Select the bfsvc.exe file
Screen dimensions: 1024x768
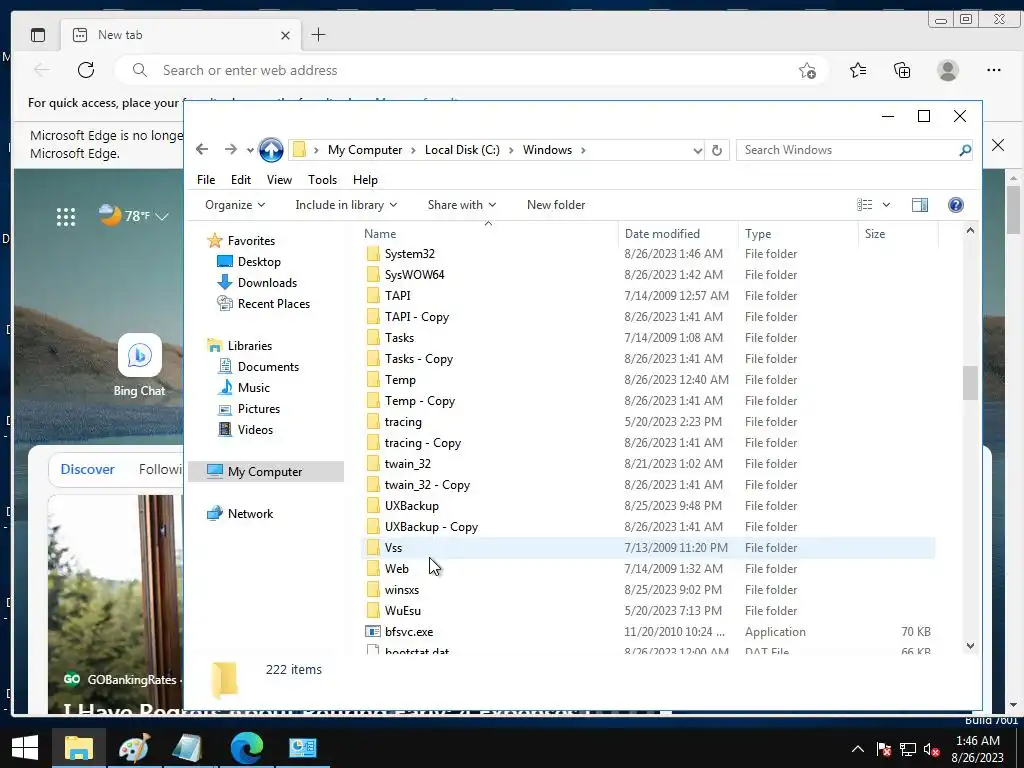pyautogui.click(x=409, y=632)
